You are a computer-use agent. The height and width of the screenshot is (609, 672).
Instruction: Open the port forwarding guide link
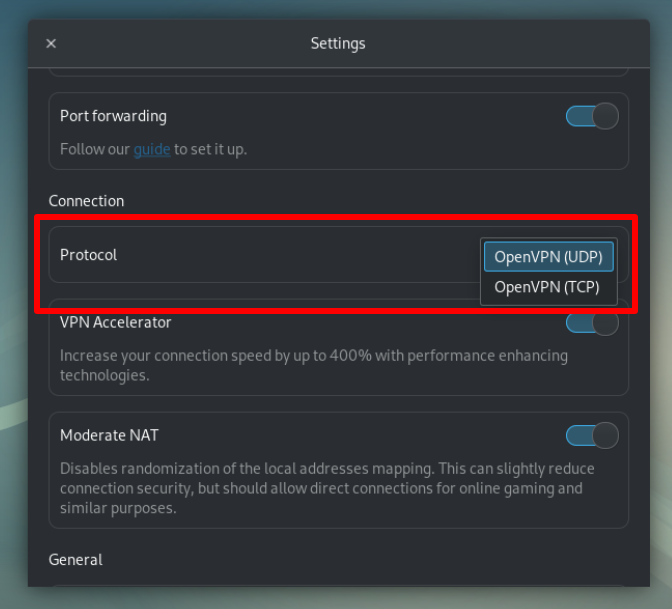tap(152, 150)
